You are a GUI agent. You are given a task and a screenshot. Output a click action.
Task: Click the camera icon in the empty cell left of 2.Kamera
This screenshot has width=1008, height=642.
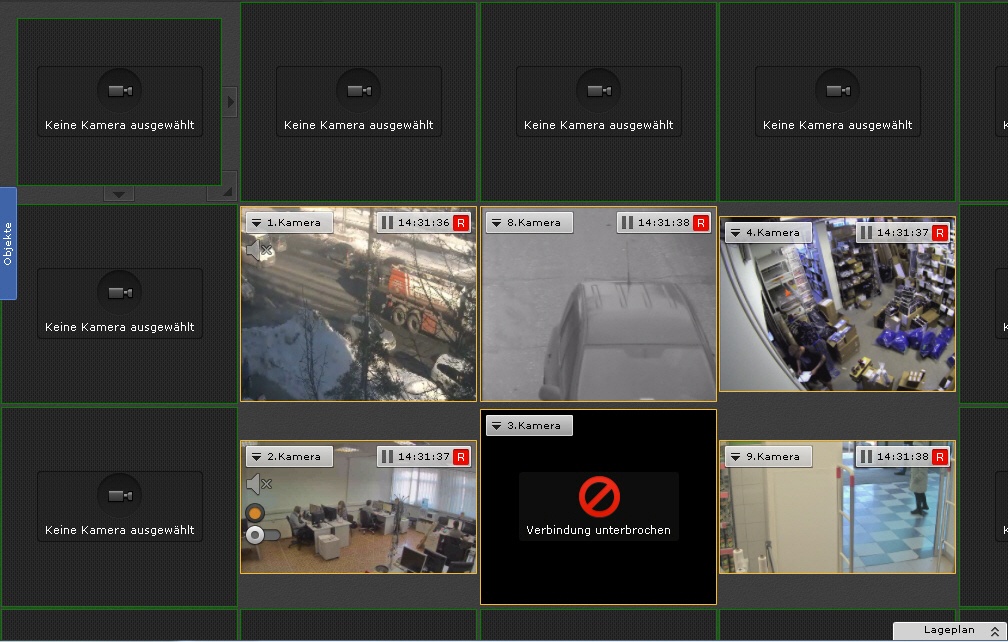[x=120, y=495]
